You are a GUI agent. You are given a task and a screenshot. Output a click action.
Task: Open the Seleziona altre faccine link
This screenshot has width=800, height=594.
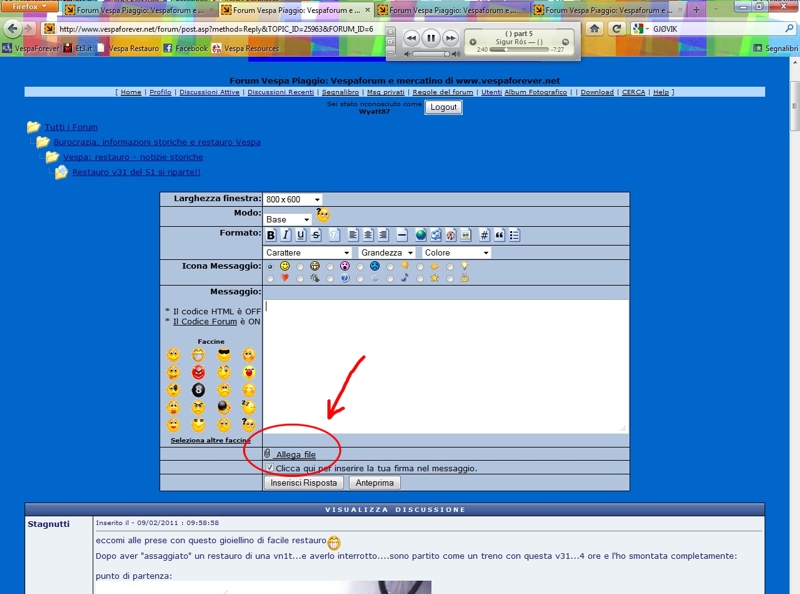pyautogui.click(x=210, y=440)
